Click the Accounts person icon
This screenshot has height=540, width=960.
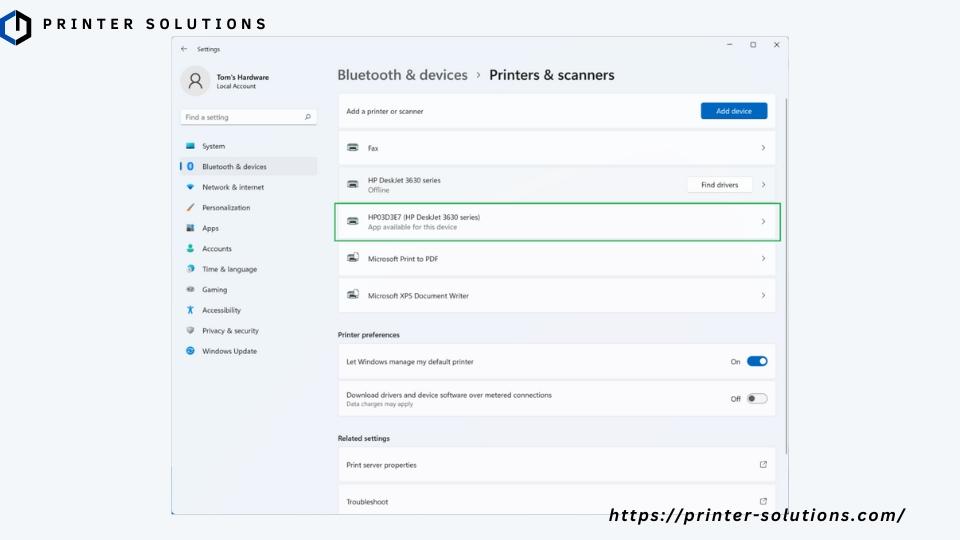click(x=190, y=249)
